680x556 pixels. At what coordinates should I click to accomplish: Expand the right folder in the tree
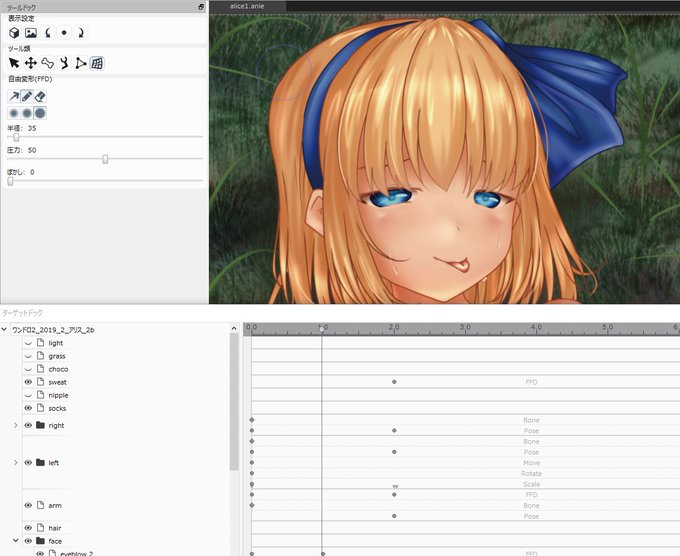click(x=16, y=425)
